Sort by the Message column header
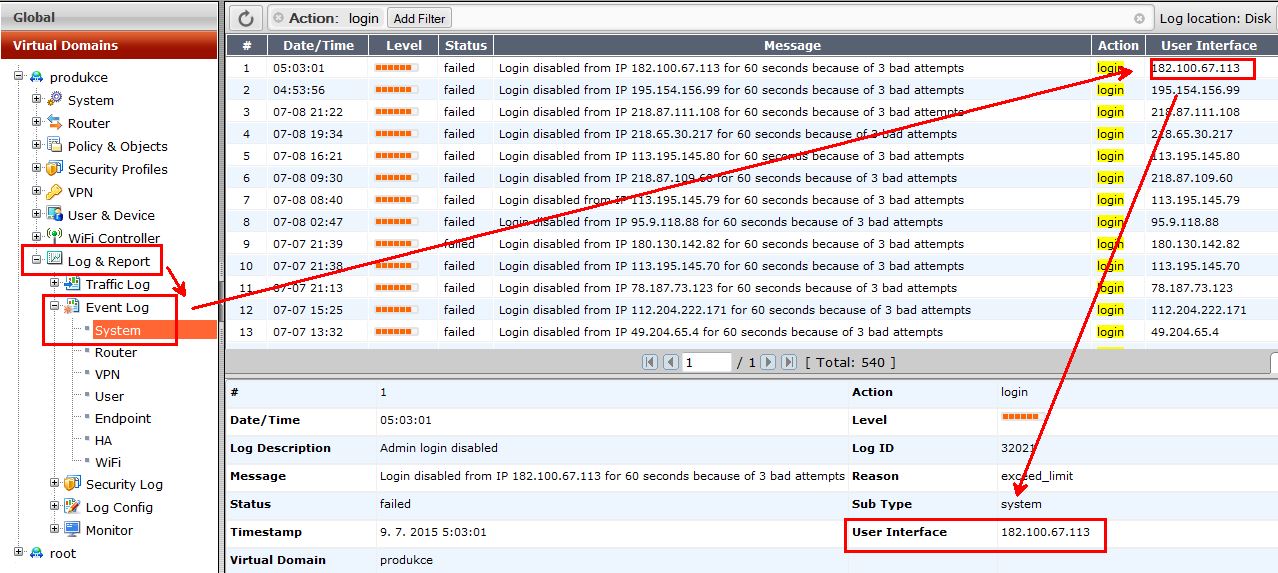 point(792,45)
